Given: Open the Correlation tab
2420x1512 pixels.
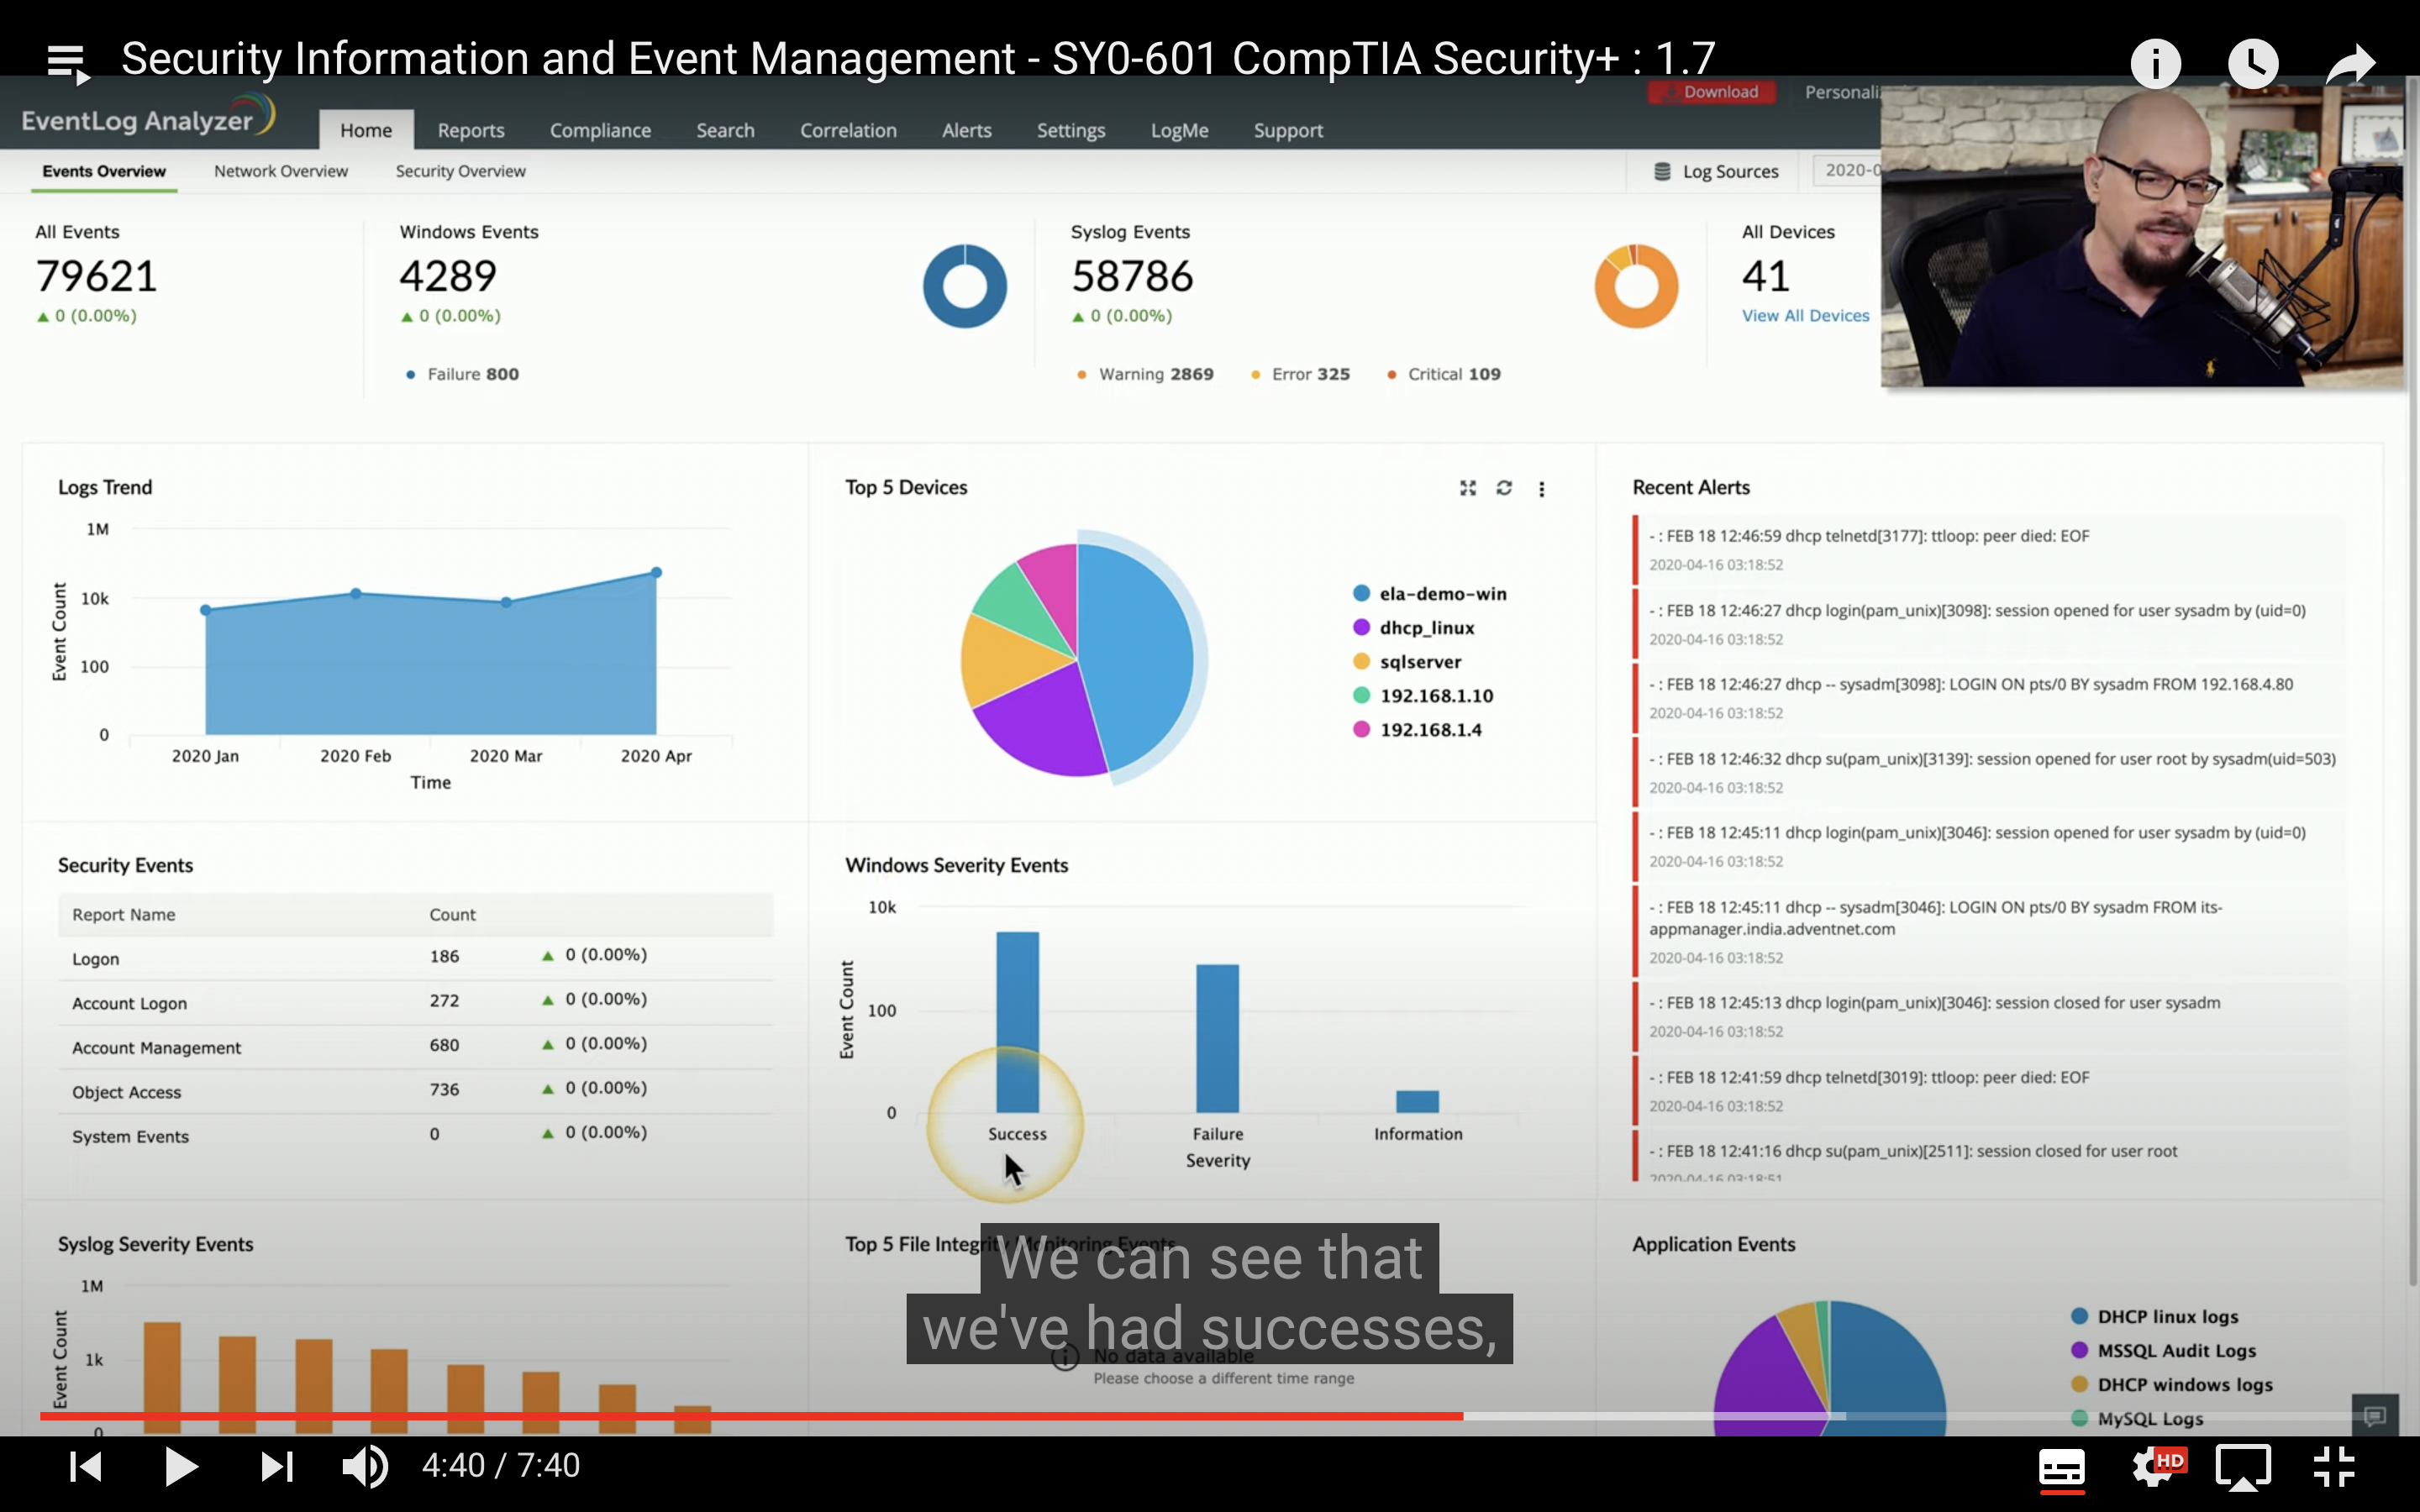Looking at the screenshot, I should coord(847,131).
